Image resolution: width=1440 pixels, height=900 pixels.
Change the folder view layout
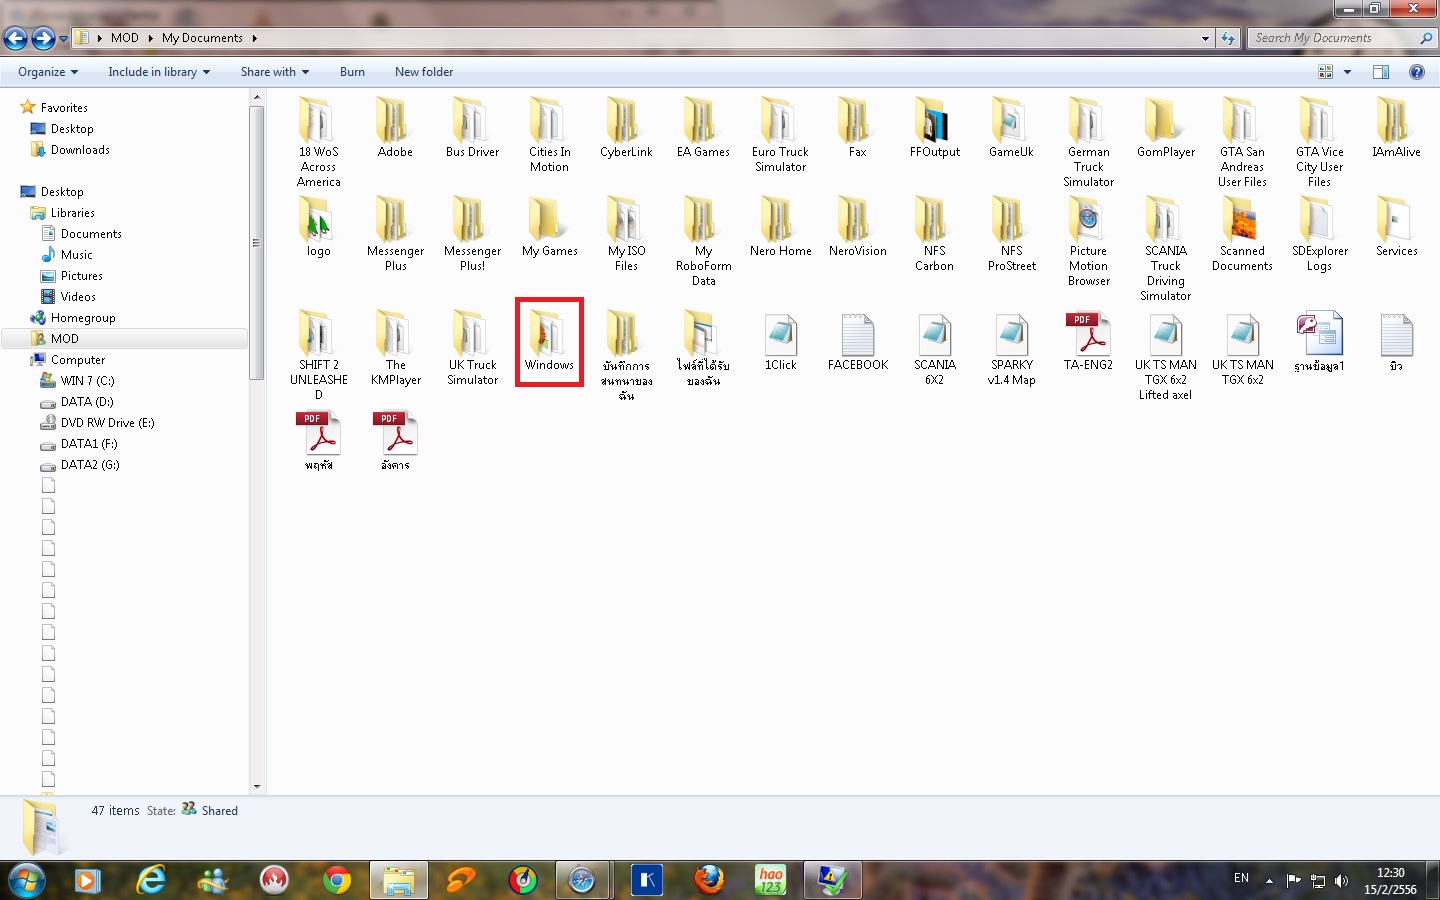(1326, 72)
